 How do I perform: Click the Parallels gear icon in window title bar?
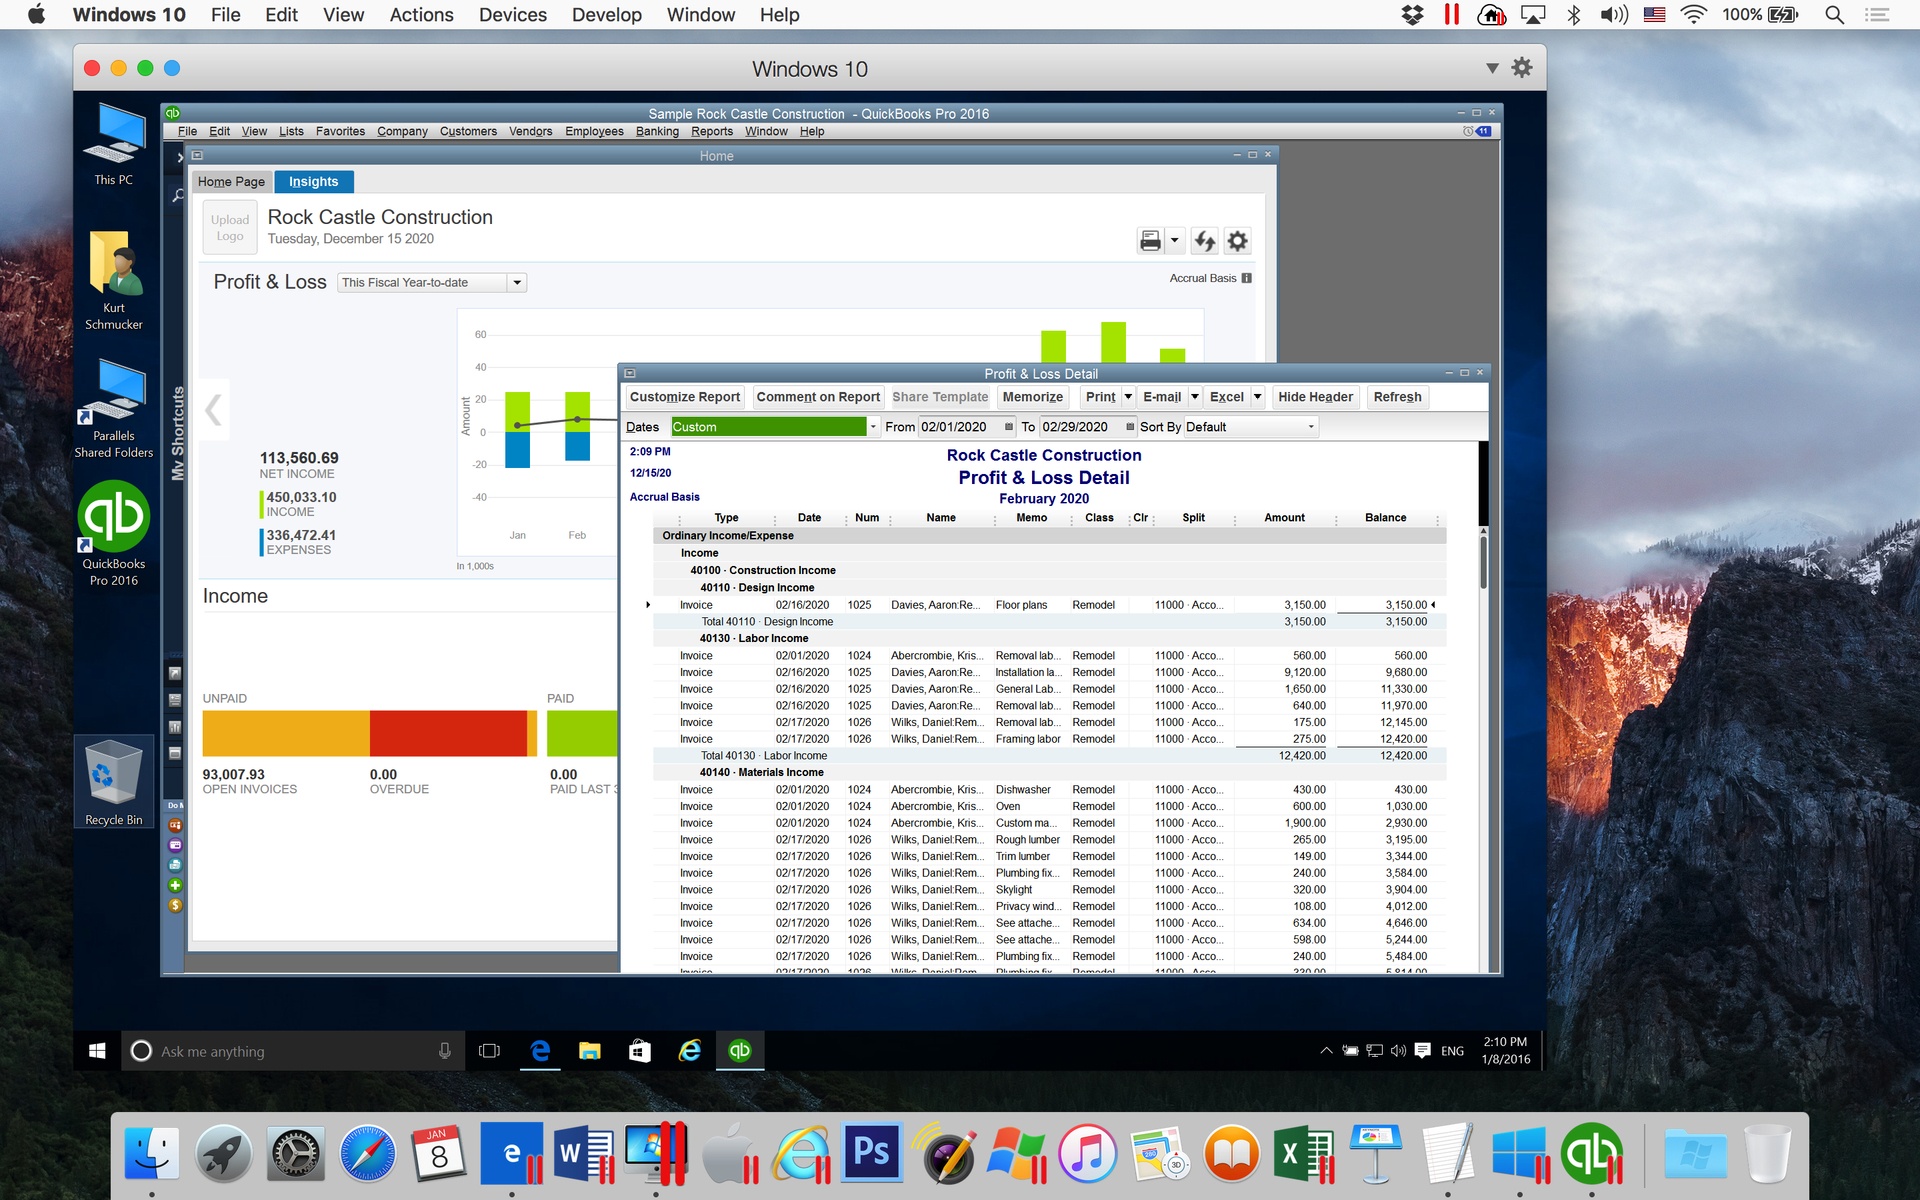1521,68
